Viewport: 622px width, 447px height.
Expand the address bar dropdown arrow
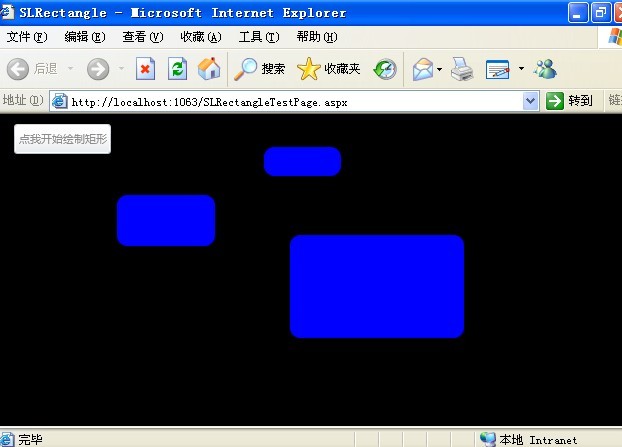(x=530, y=101)
